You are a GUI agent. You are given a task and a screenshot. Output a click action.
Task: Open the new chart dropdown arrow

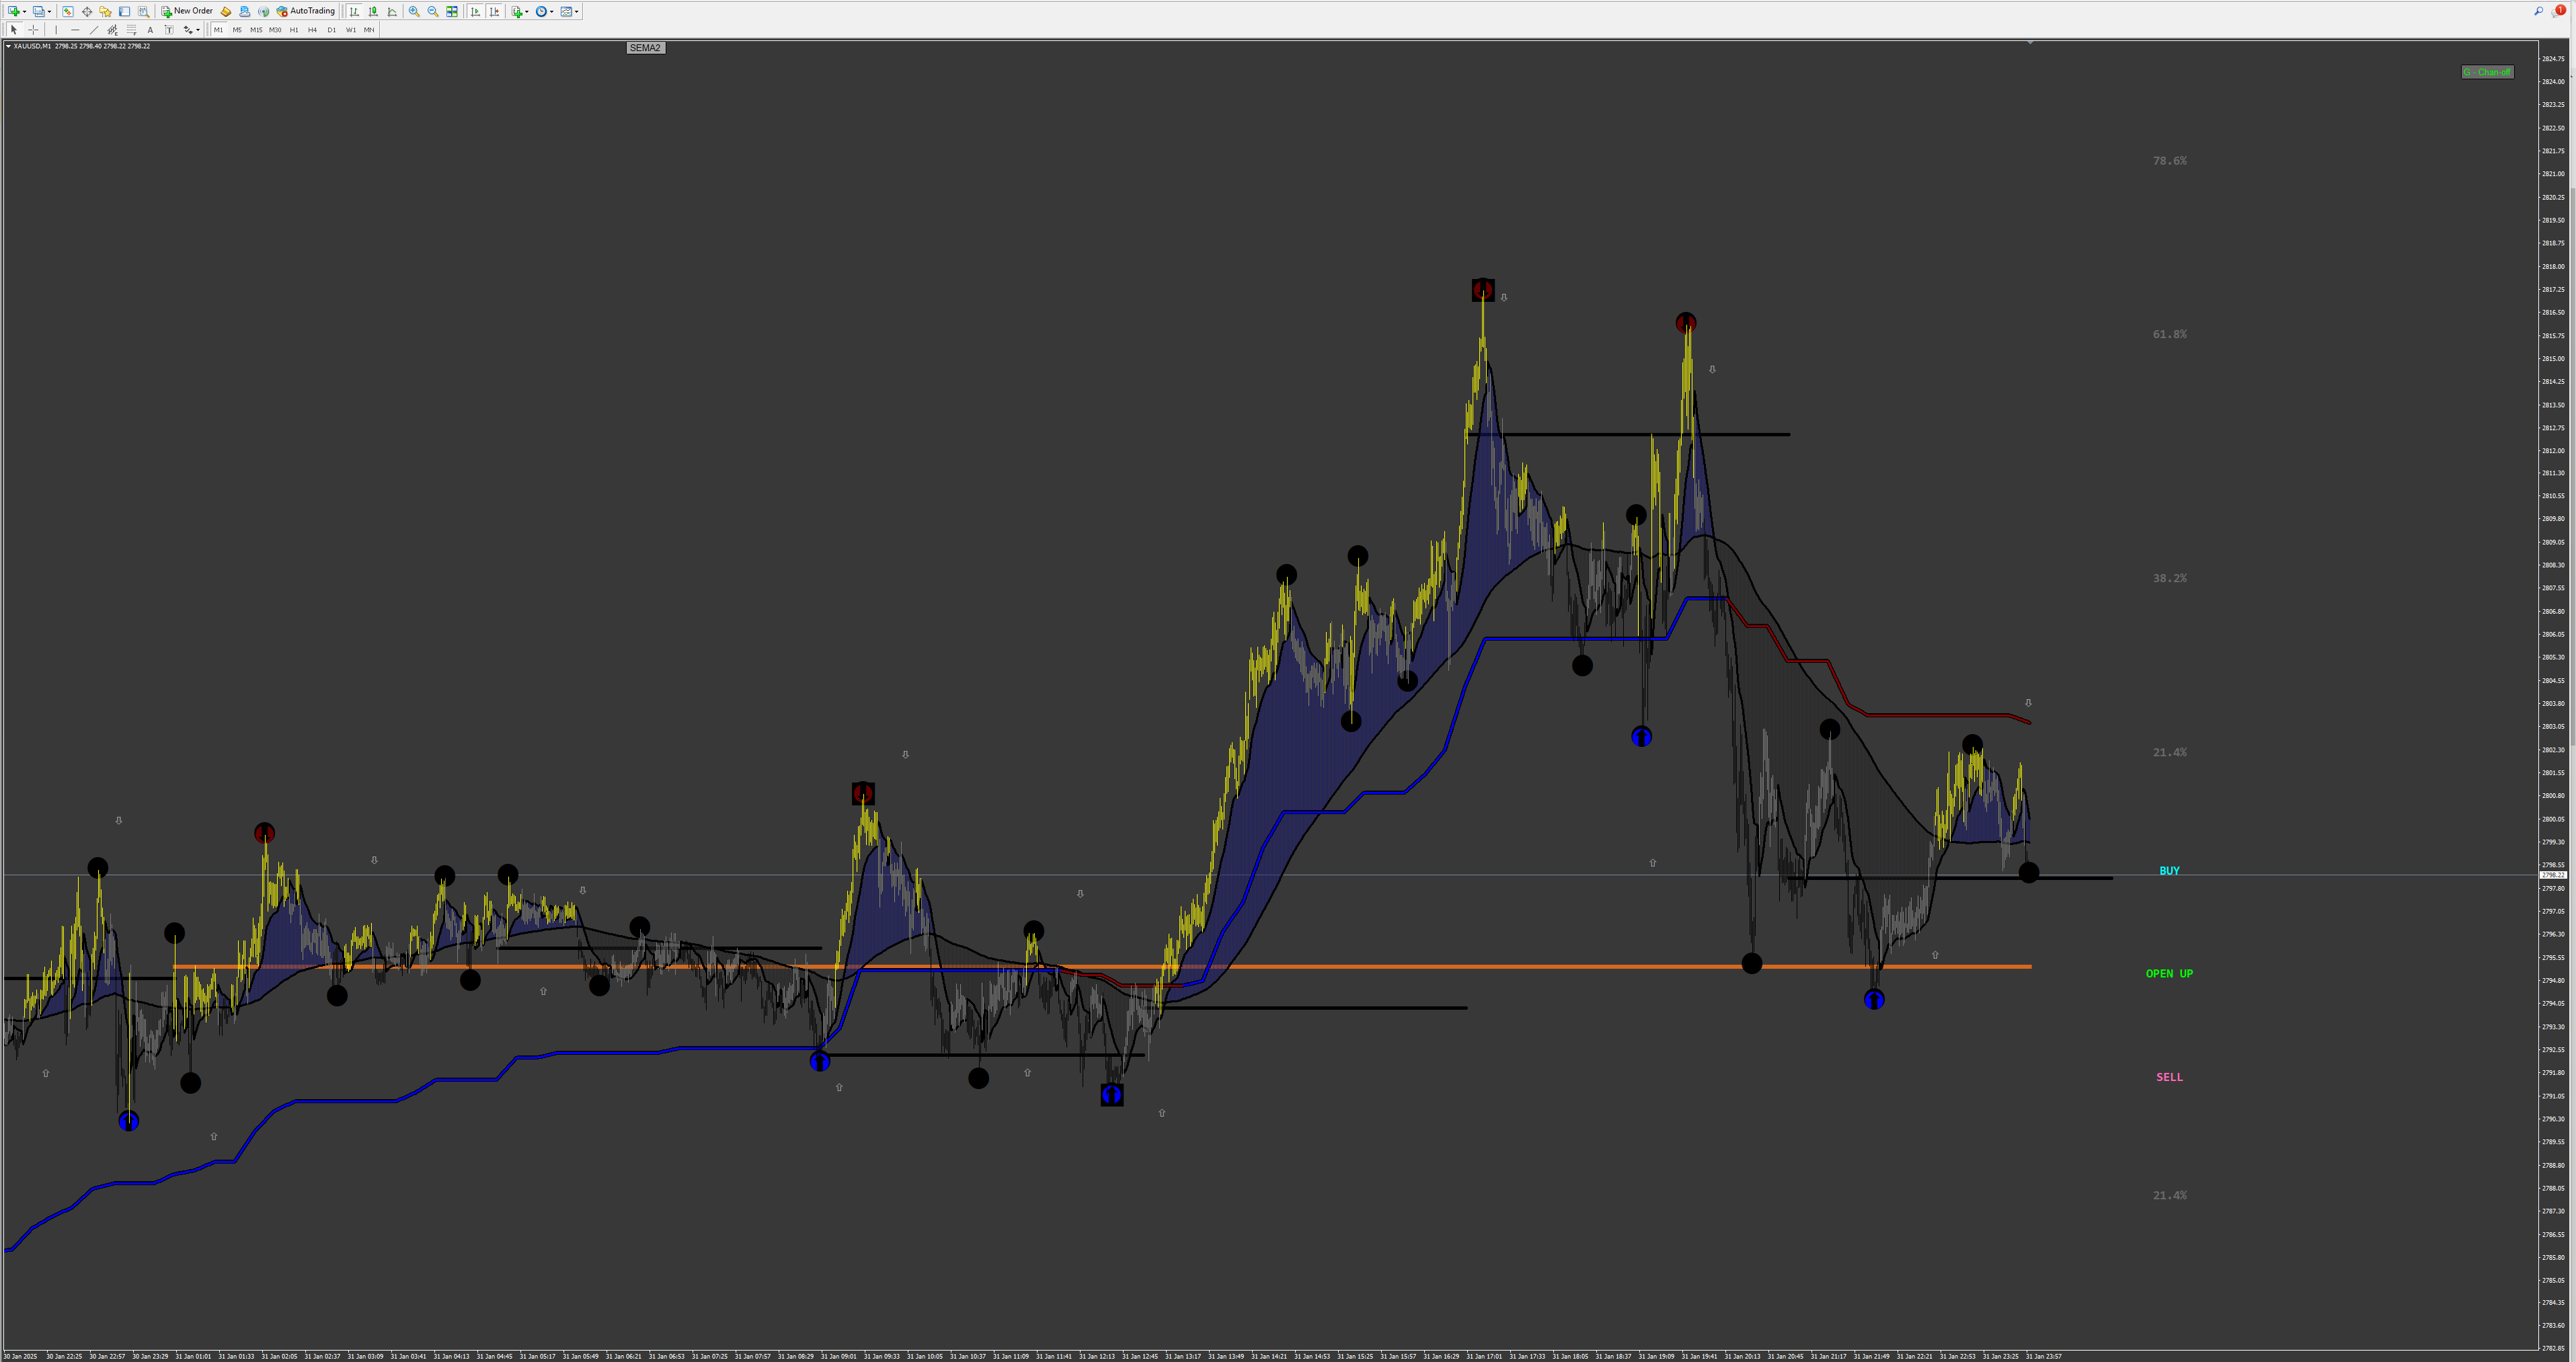[x=24, y=12]
